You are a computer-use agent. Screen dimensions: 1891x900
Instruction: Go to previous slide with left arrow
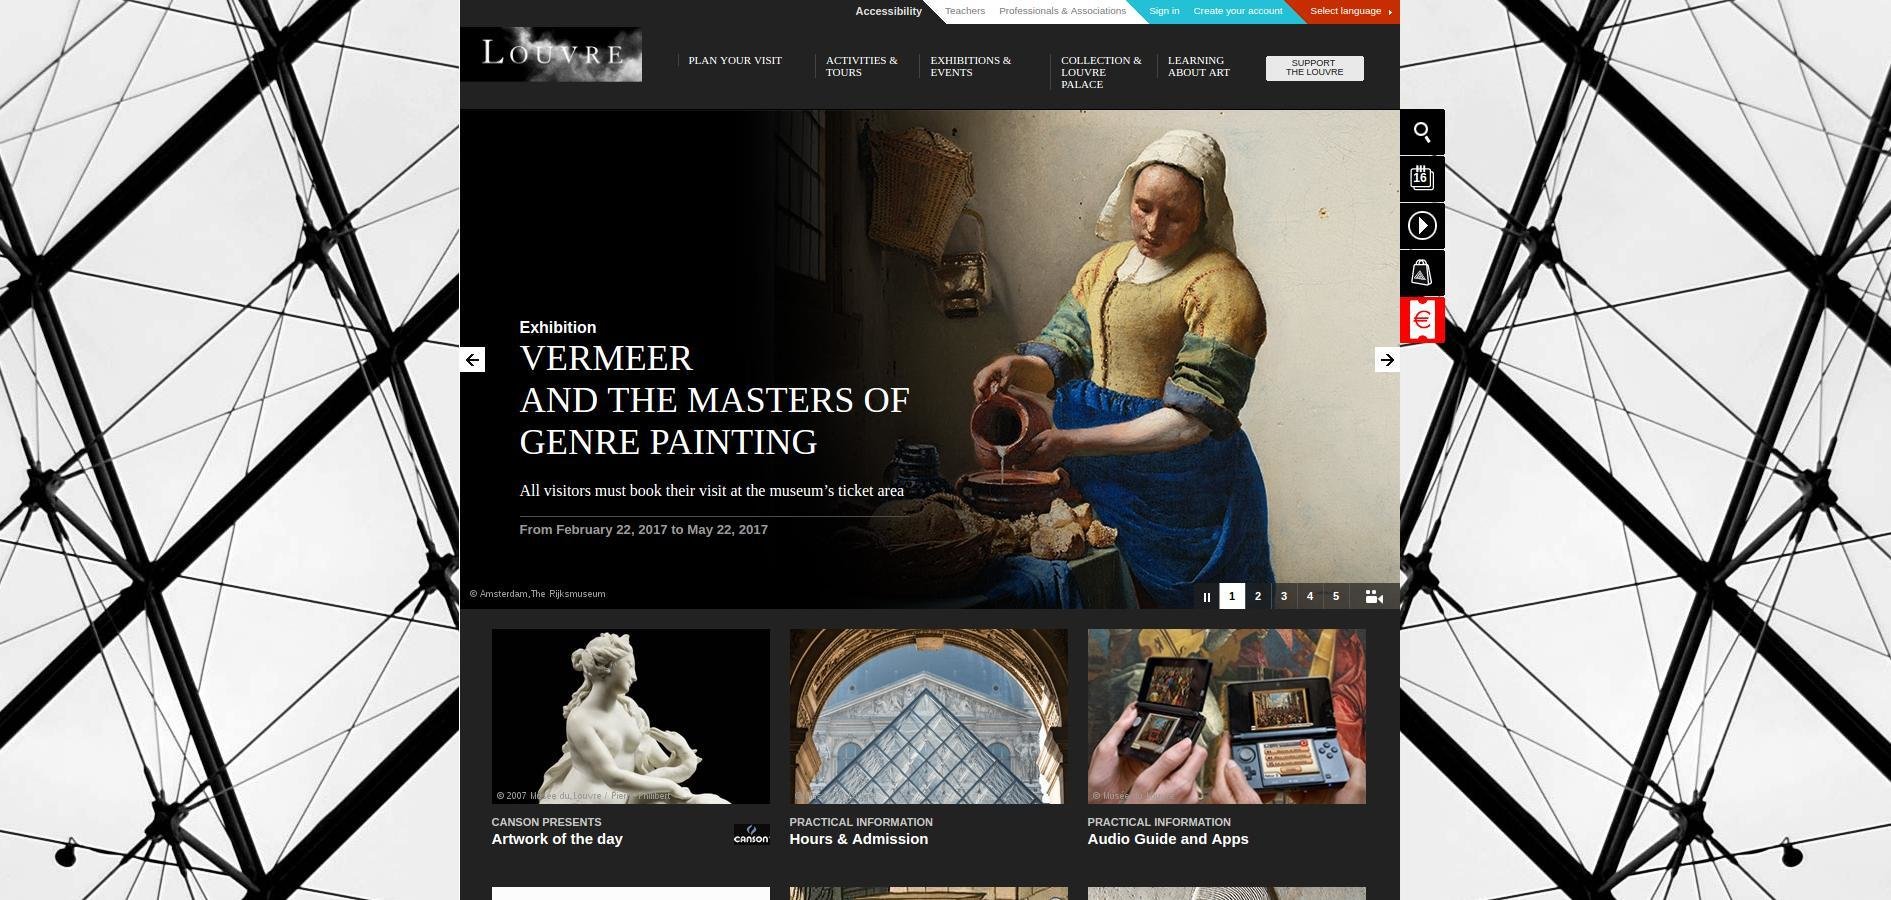tap(472, 360)
